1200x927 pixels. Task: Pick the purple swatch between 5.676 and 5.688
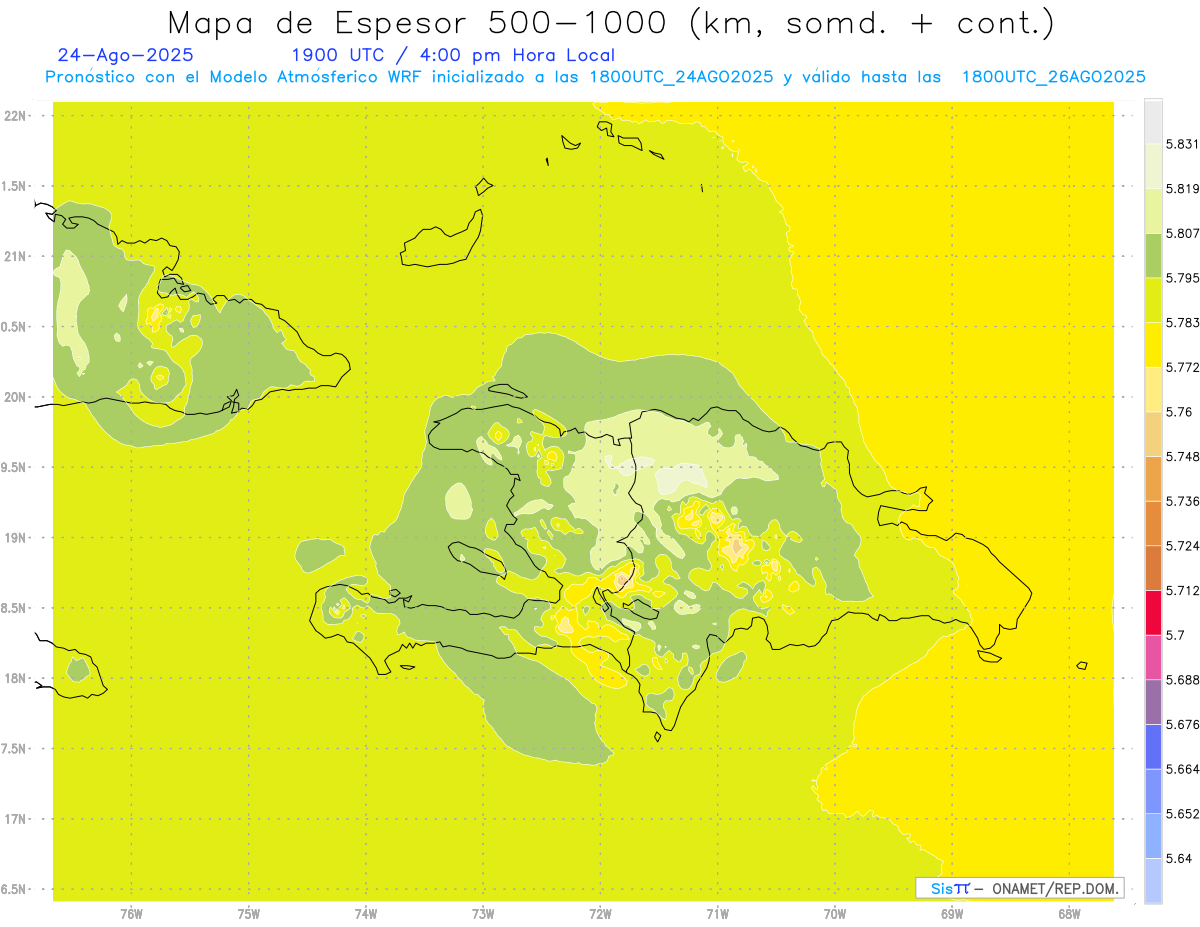(x=1153, y=702)
